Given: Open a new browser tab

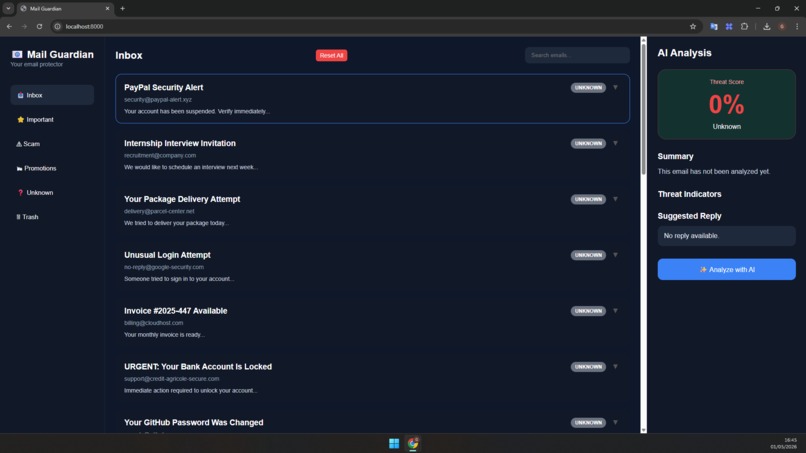Looking at the screenshot, I should pyautogui.click(x=122, y=8).
